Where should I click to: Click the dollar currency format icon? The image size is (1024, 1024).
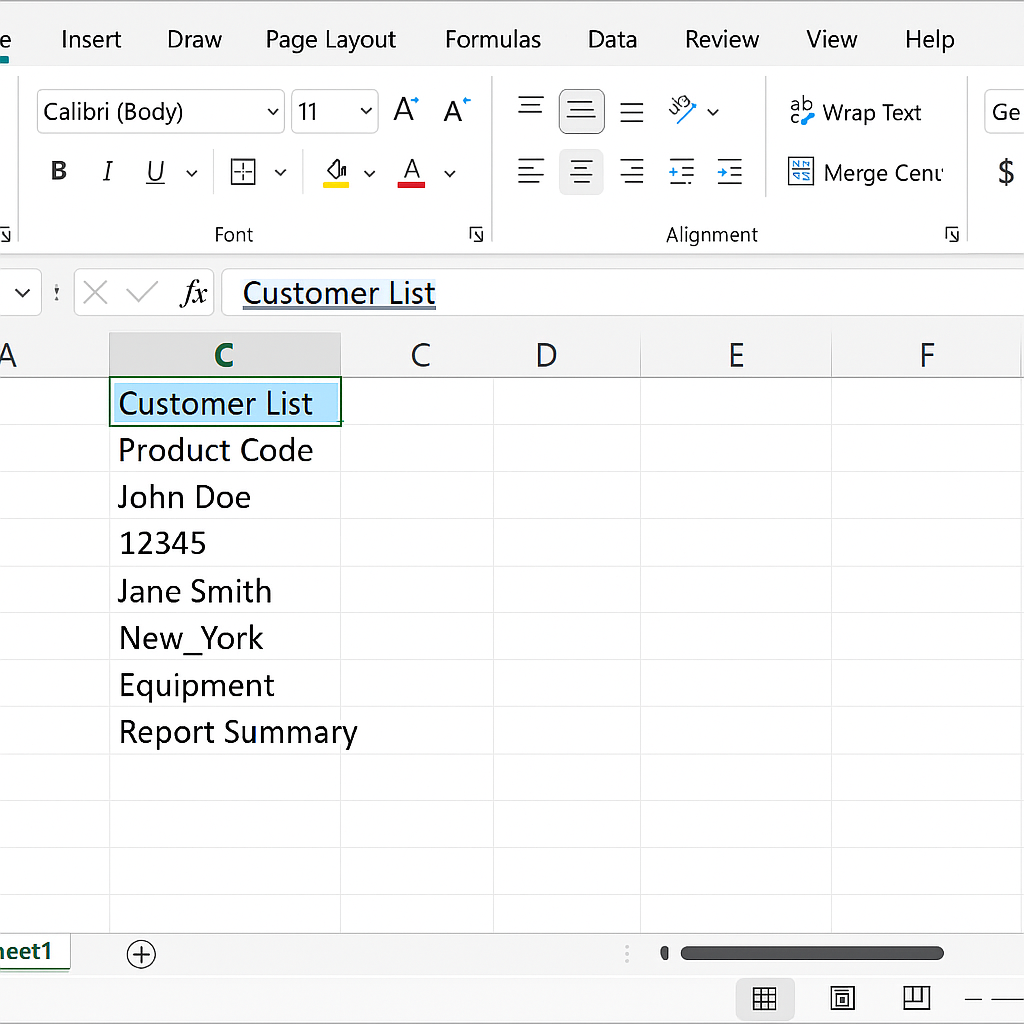[1006, 172]
